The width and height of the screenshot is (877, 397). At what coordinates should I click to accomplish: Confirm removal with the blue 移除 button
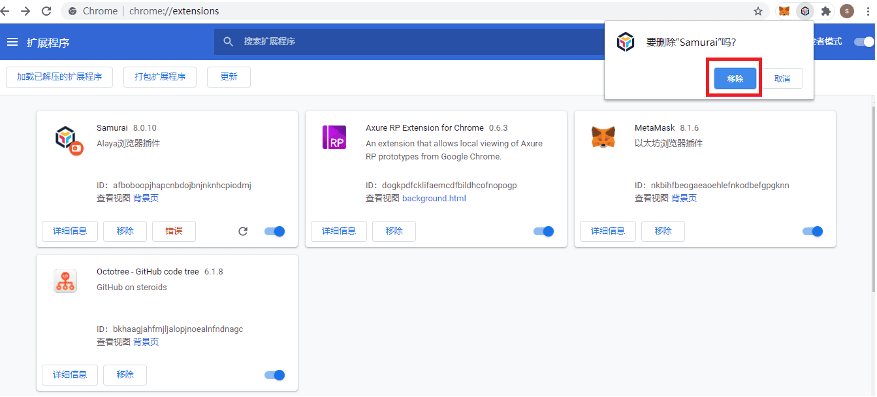click(735, 79)
